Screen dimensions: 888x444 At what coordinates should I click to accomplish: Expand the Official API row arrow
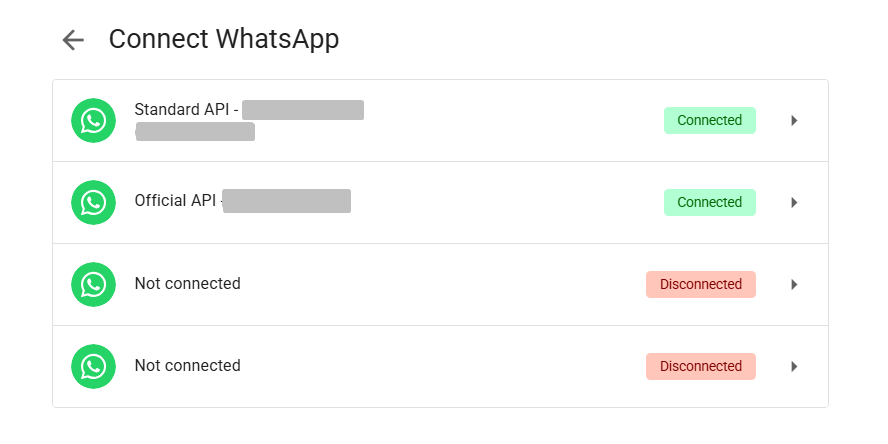click(x=794, y=203)
